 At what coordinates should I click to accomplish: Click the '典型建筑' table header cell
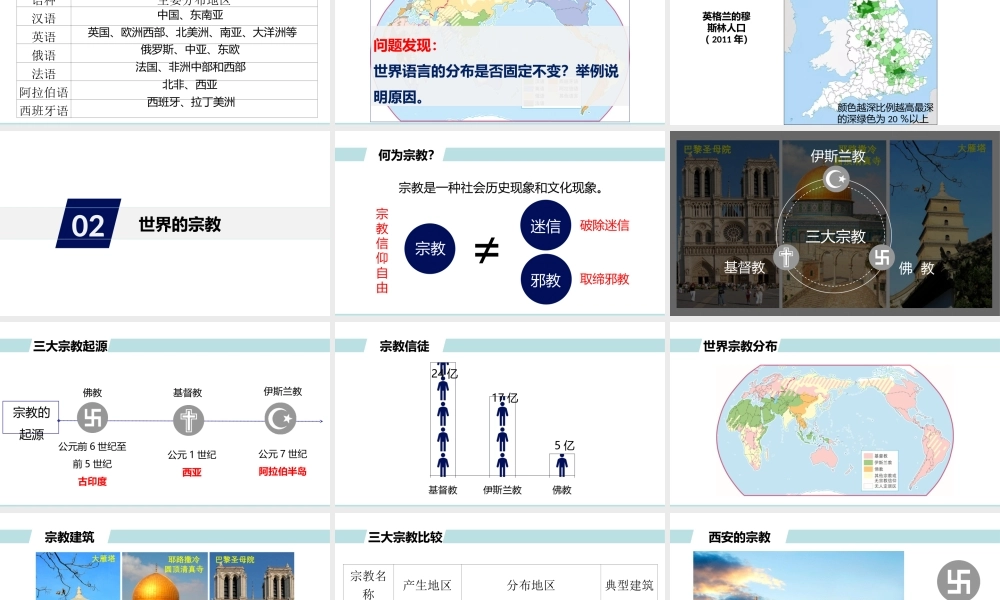coord(629,585)
